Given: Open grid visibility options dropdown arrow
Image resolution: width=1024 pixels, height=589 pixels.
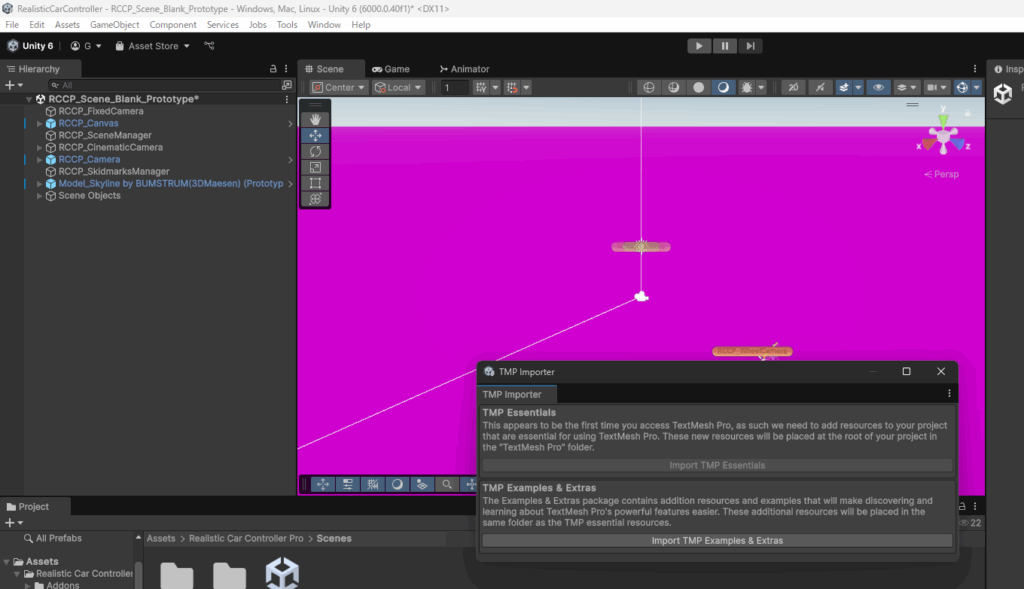Looking at the screenshot, I should point(495,88).
